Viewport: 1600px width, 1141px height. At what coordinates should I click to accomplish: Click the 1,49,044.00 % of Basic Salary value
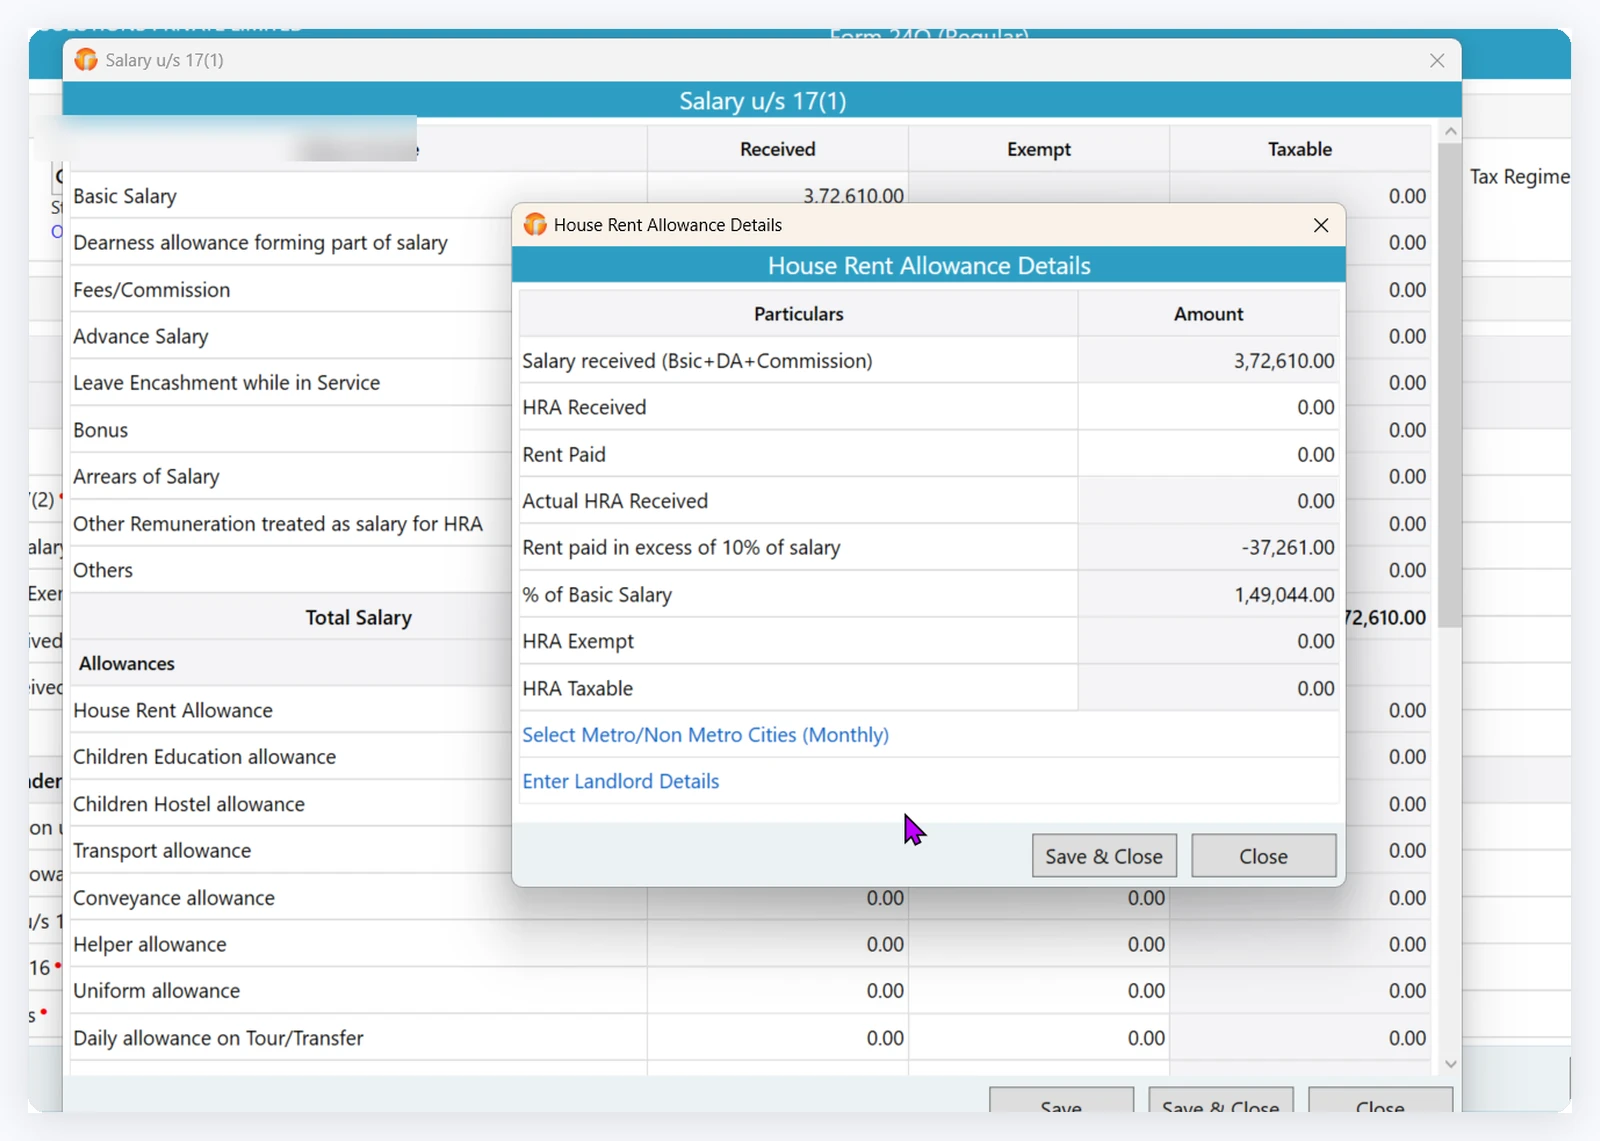1284,595
